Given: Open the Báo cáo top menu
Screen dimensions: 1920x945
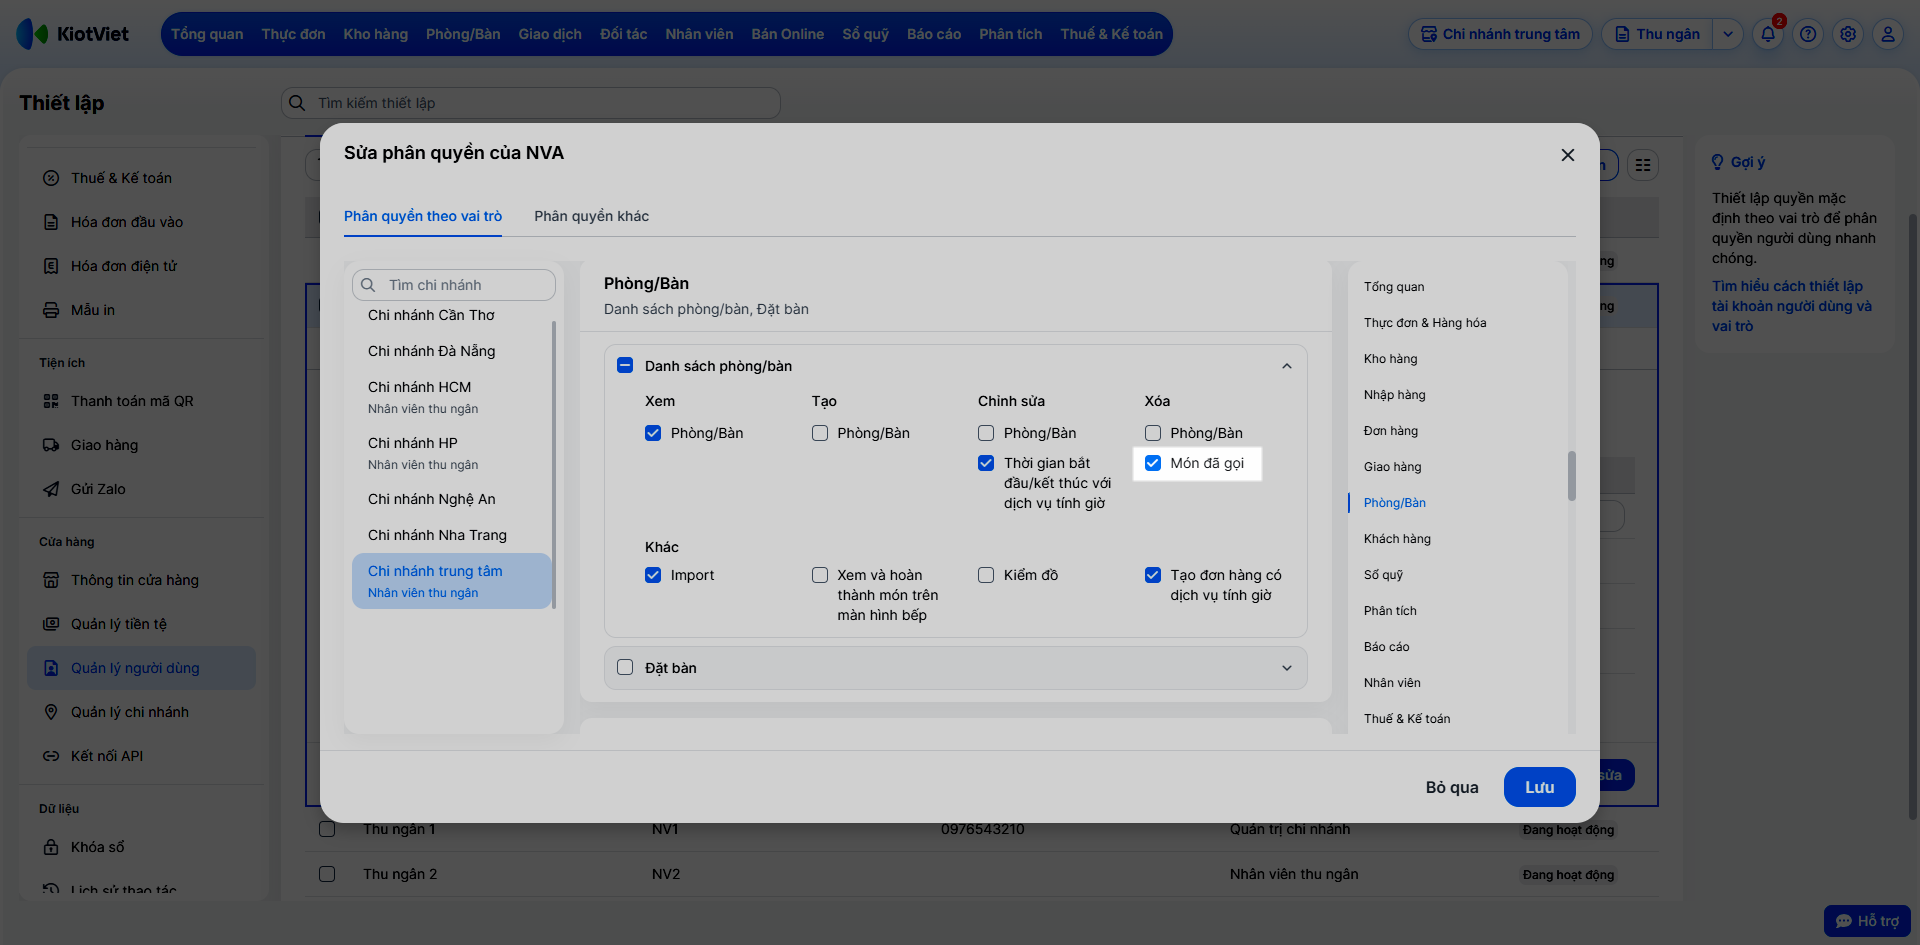Looking at the screenshot, I should 934,34.
